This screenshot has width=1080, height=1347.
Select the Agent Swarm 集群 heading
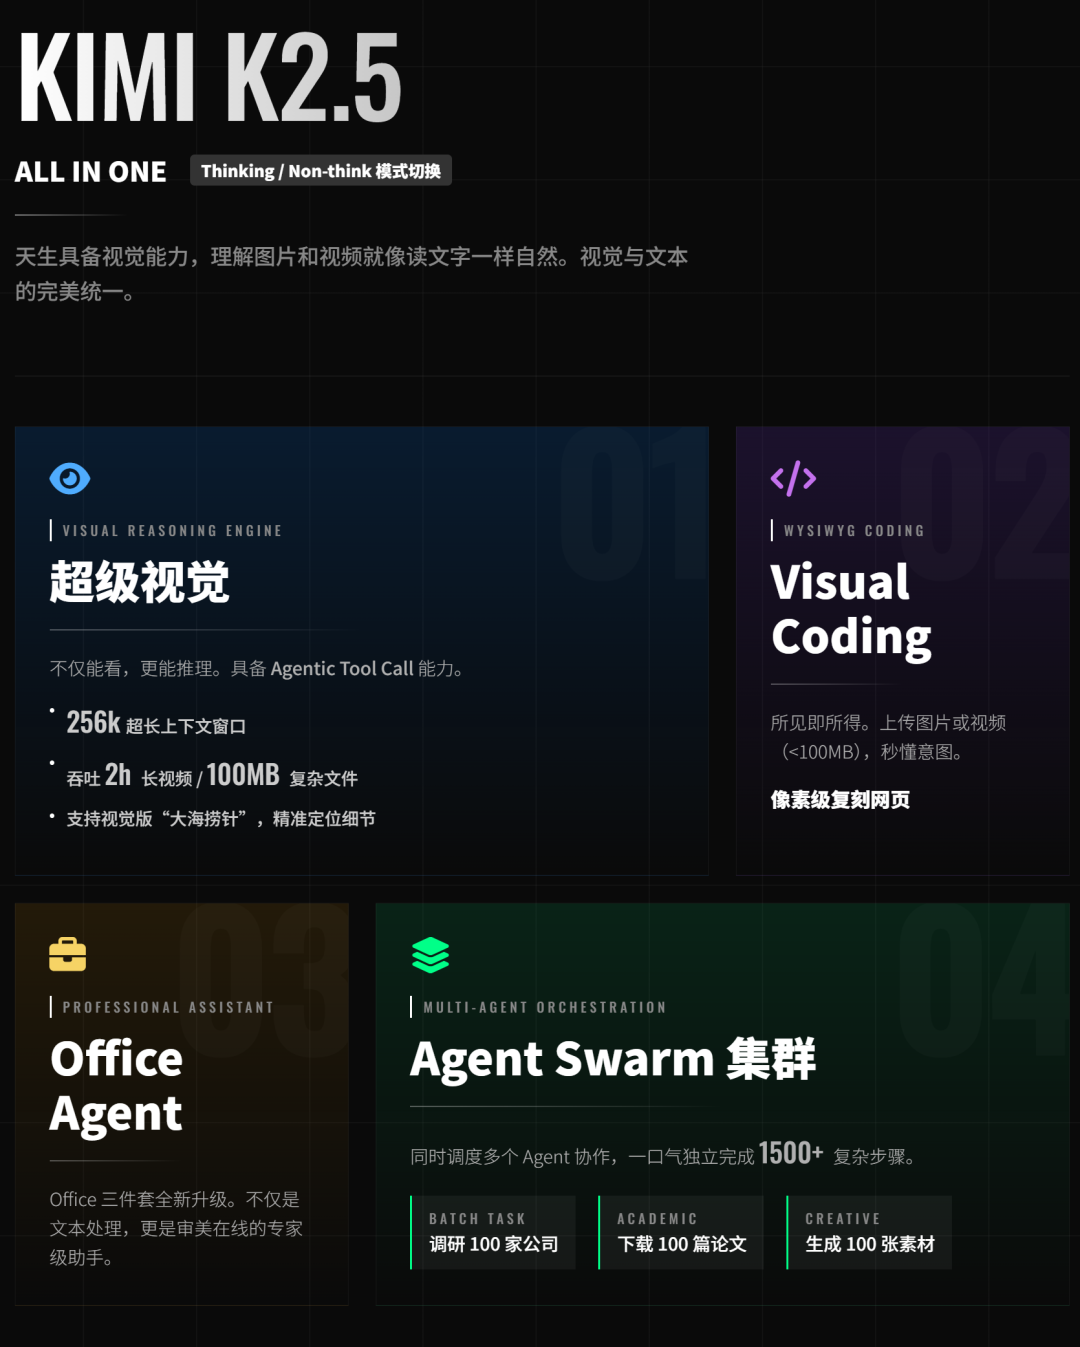(x=613, y=1059)
